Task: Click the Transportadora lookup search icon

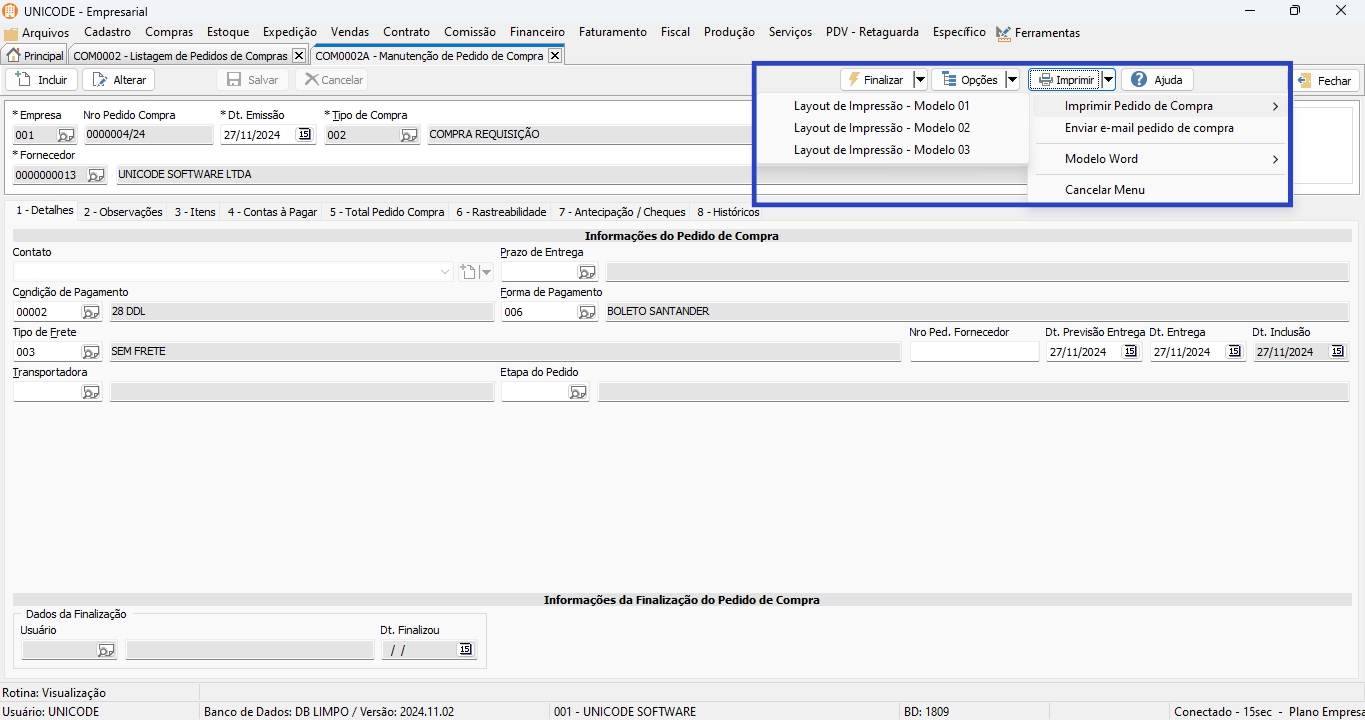Action: [91, 393]
